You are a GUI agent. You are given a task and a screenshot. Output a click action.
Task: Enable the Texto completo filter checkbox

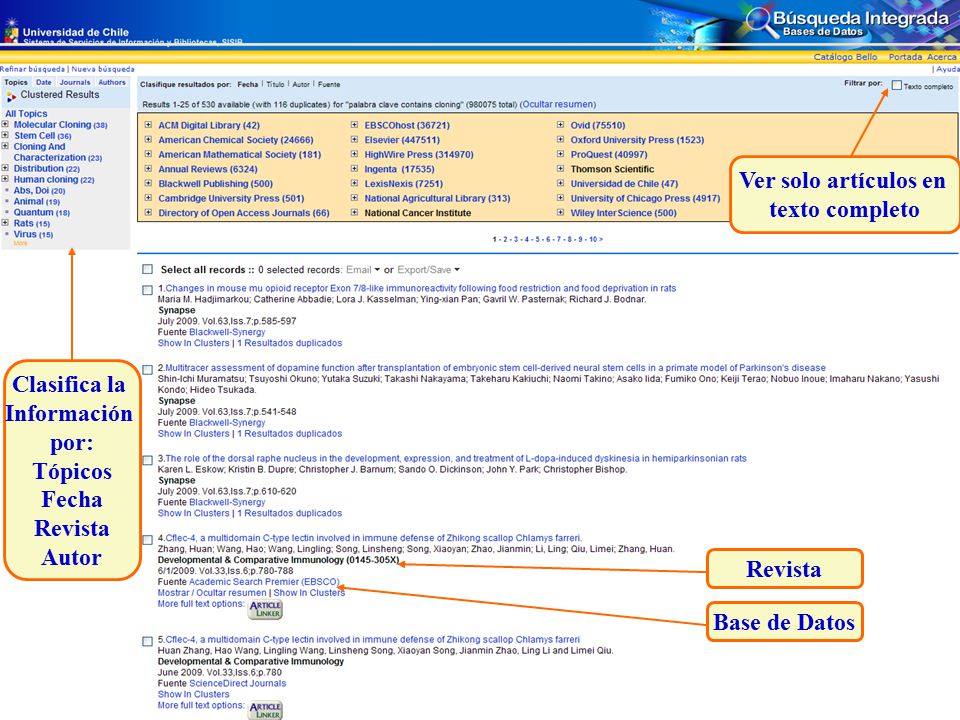tap(896, 85)
